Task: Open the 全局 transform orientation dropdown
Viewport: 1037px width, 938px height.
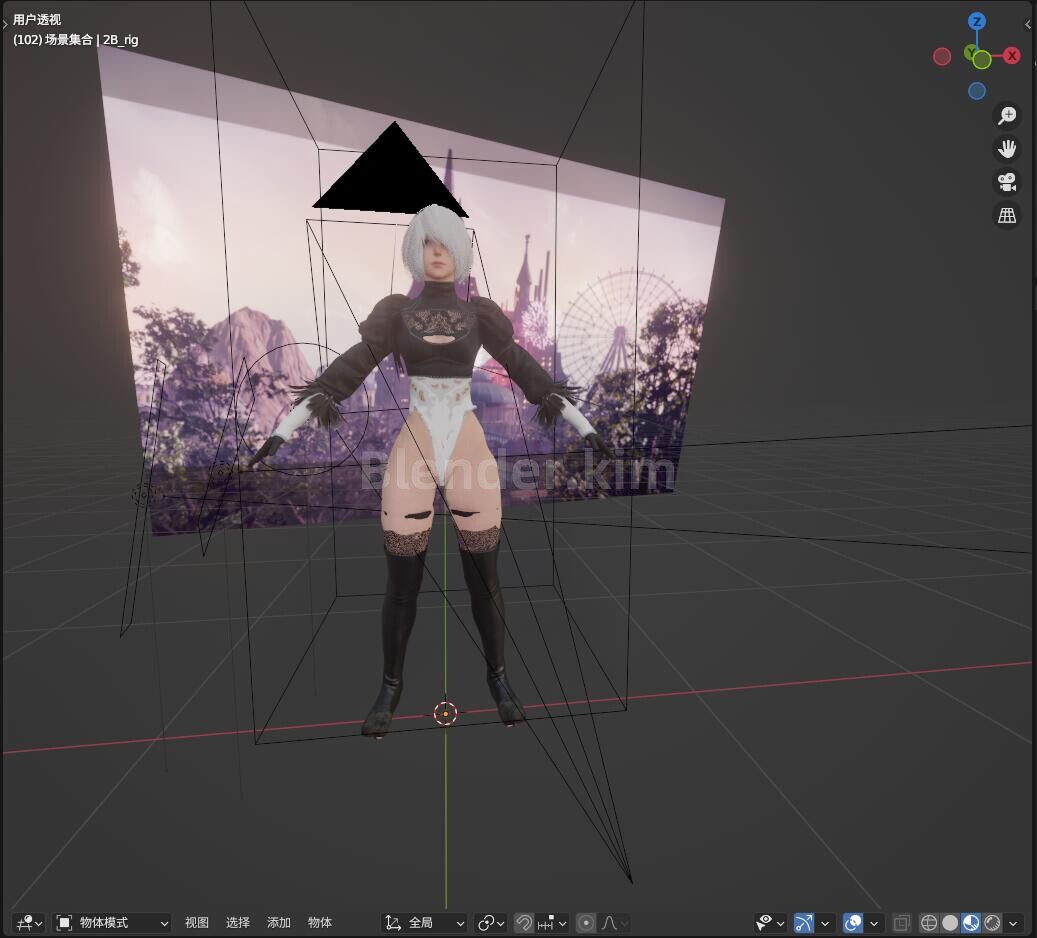Action: pos(424,923)
